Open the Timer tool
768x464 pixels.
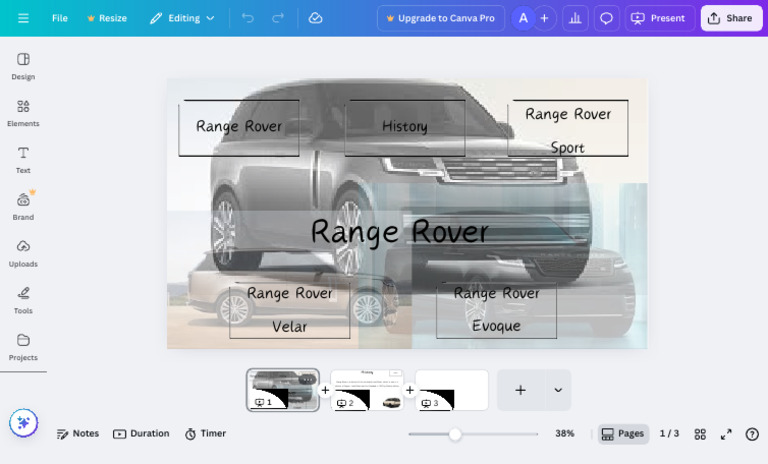click(205, 434)
